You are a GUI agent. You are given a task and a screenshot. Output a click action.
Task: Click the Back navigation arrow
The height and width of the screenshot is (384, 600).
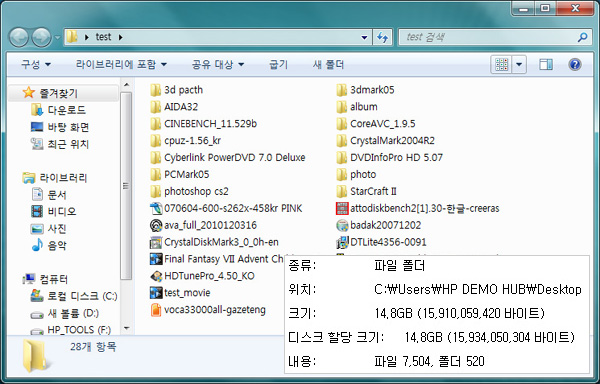19,37
